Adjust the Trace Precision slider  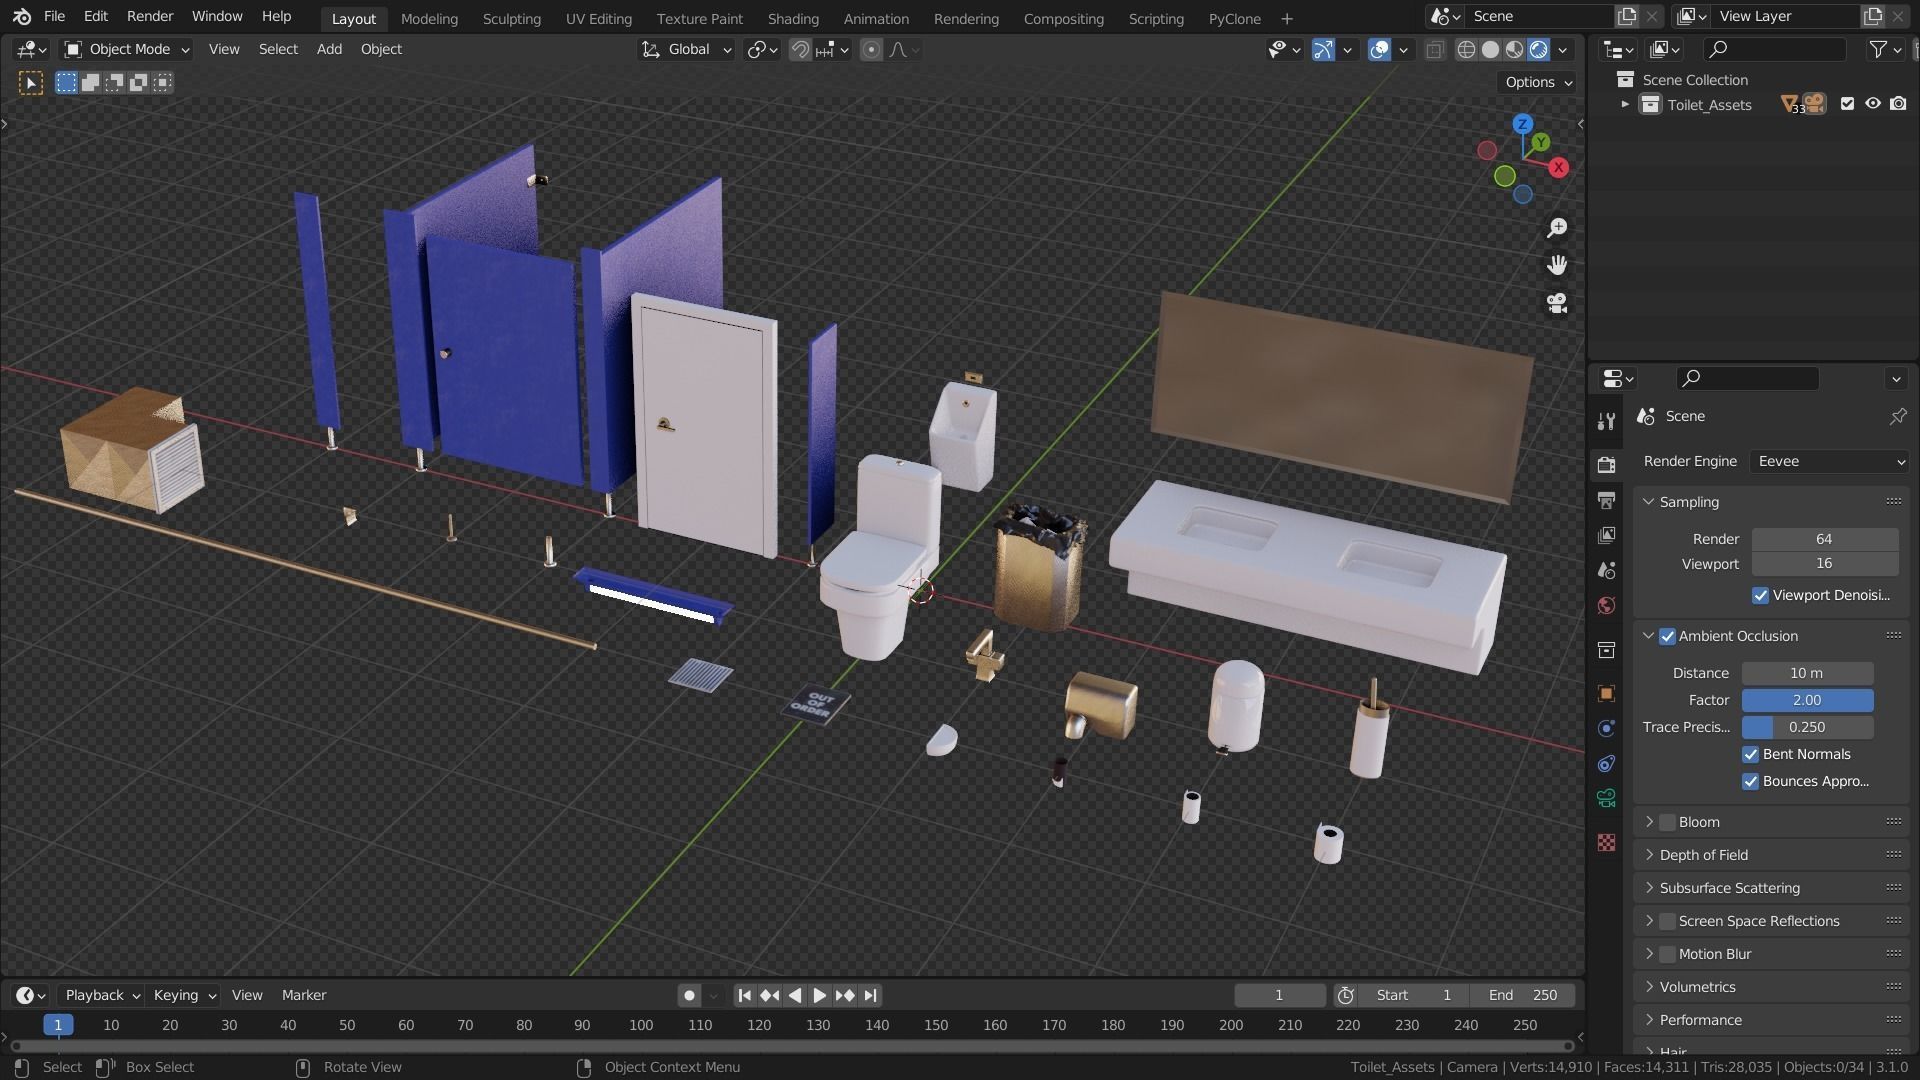click(x=1807, y=728)
